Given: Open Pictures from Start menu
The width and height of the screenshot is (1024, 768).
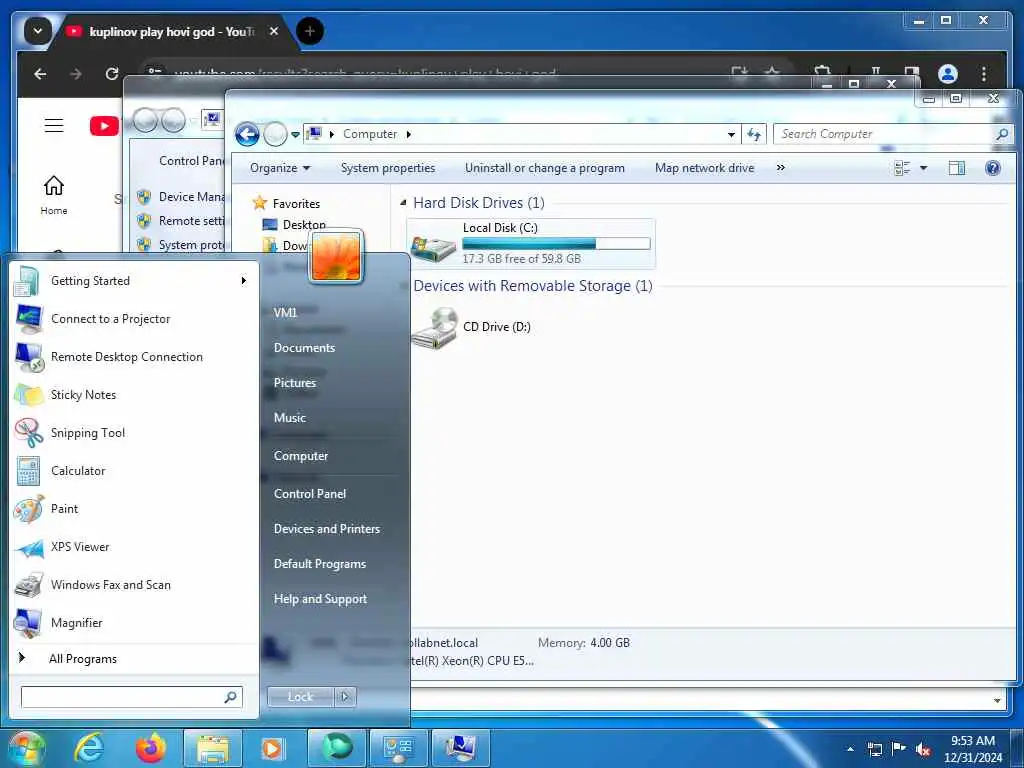Looking at the screenshot, I should pyautogui.click(x=295, y=383).
